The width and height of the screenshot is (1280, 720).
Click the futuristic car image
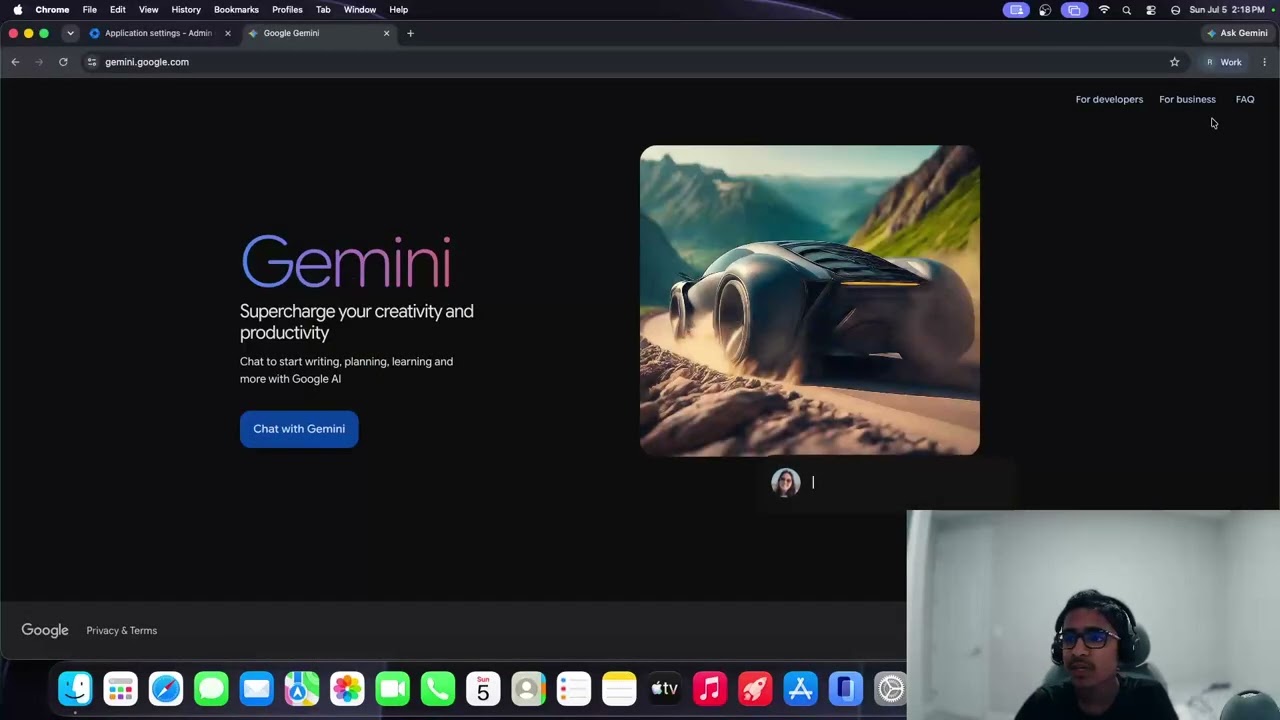pyautogui.click(x=810, y=300)
